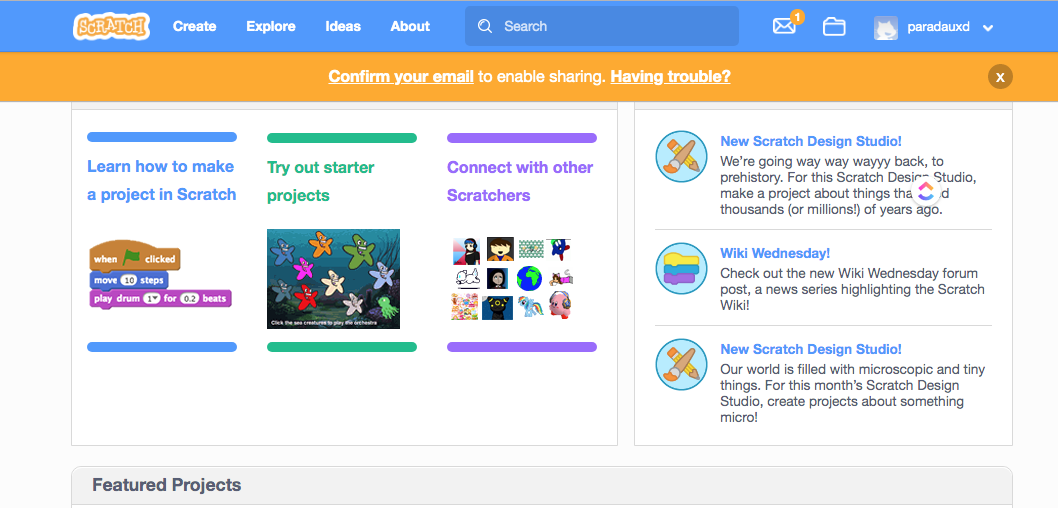The height and width of the screenshot is (508, 1058).
Task: Open the Explore menu item
Action: click(271, 26)
